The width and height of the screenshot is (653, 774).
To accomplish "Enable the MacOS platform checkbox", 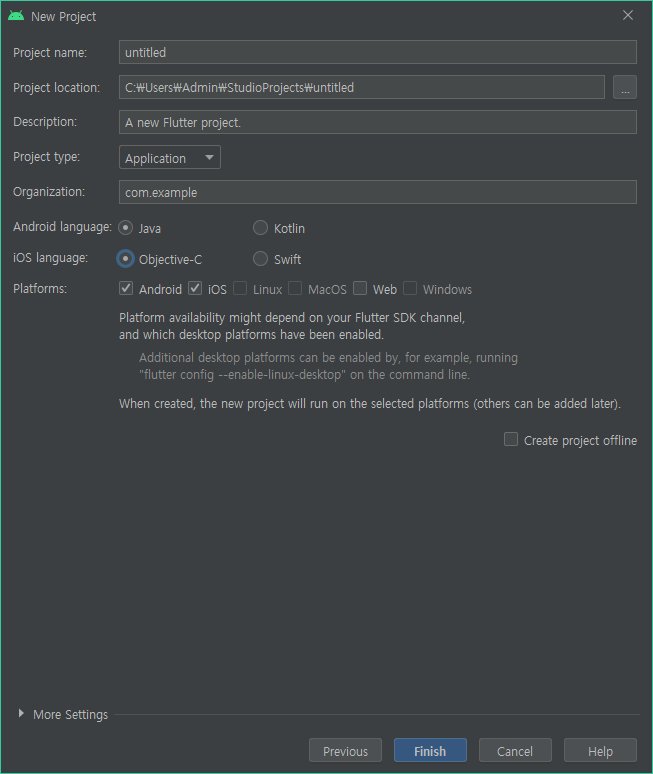I will (x=295, y=288).
